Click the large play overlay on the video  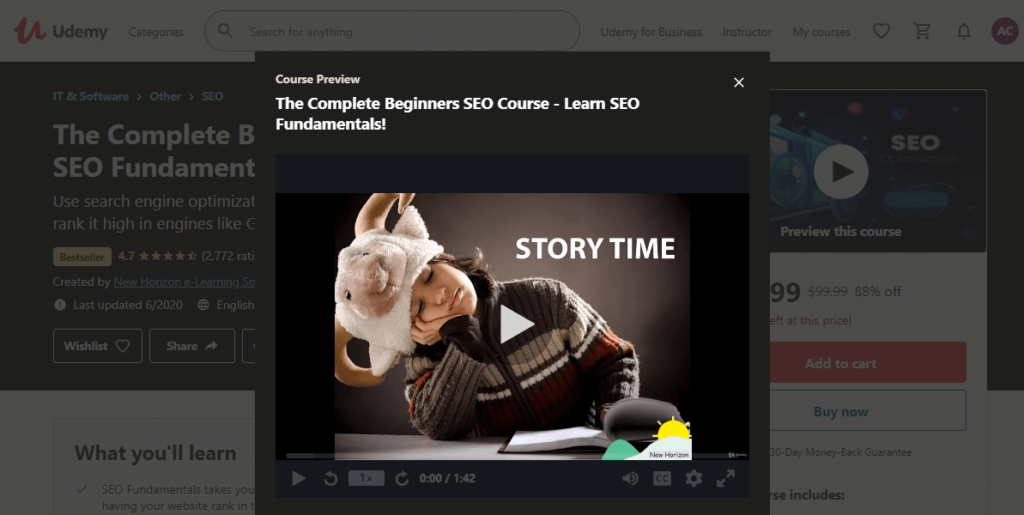(x=515, y=324)
